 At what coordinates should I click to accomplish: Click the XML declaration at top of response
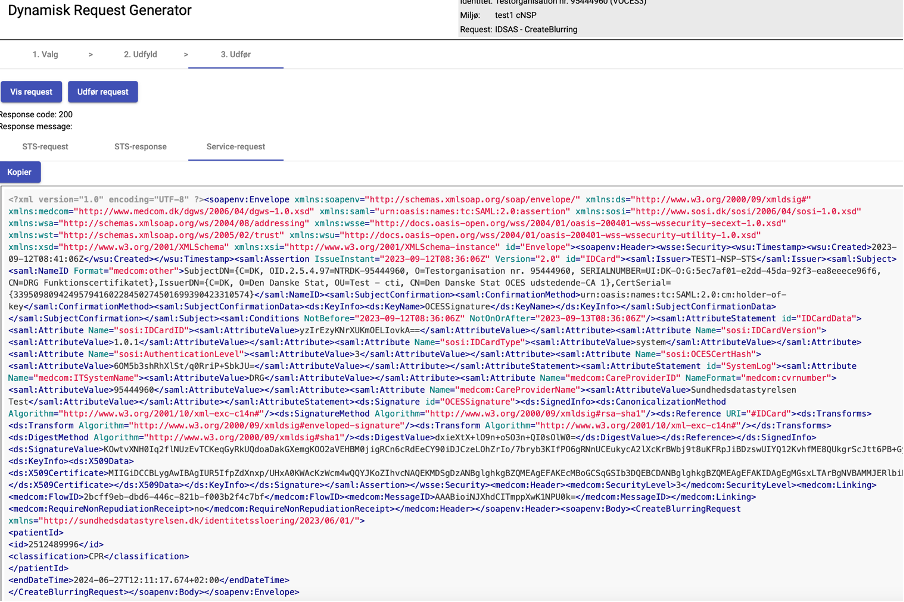(100, 199)
